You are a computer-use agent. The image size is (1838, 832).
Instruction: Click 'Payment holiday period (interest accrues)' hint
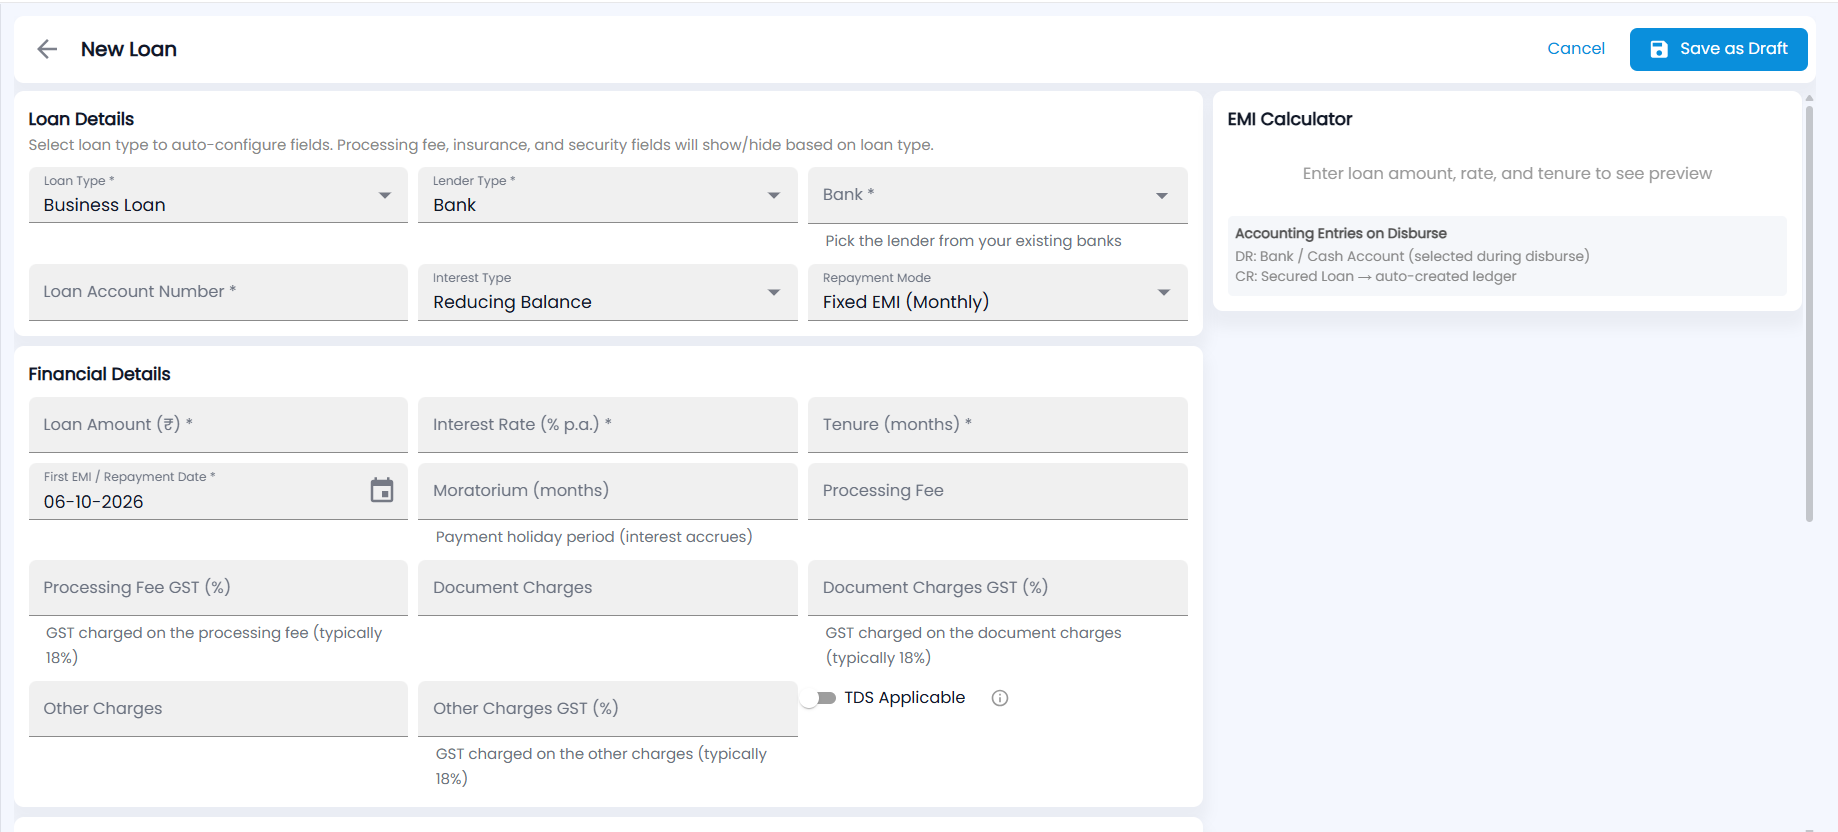(594, 537)
